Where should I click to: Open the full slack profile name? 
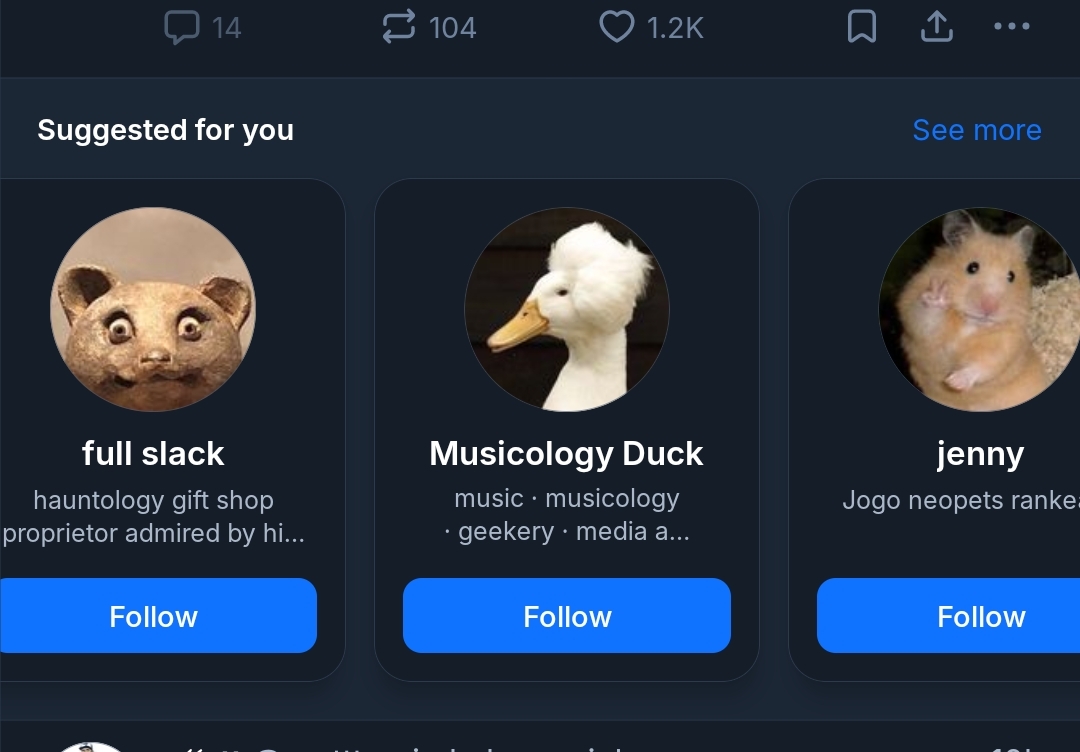coord(153,454)
